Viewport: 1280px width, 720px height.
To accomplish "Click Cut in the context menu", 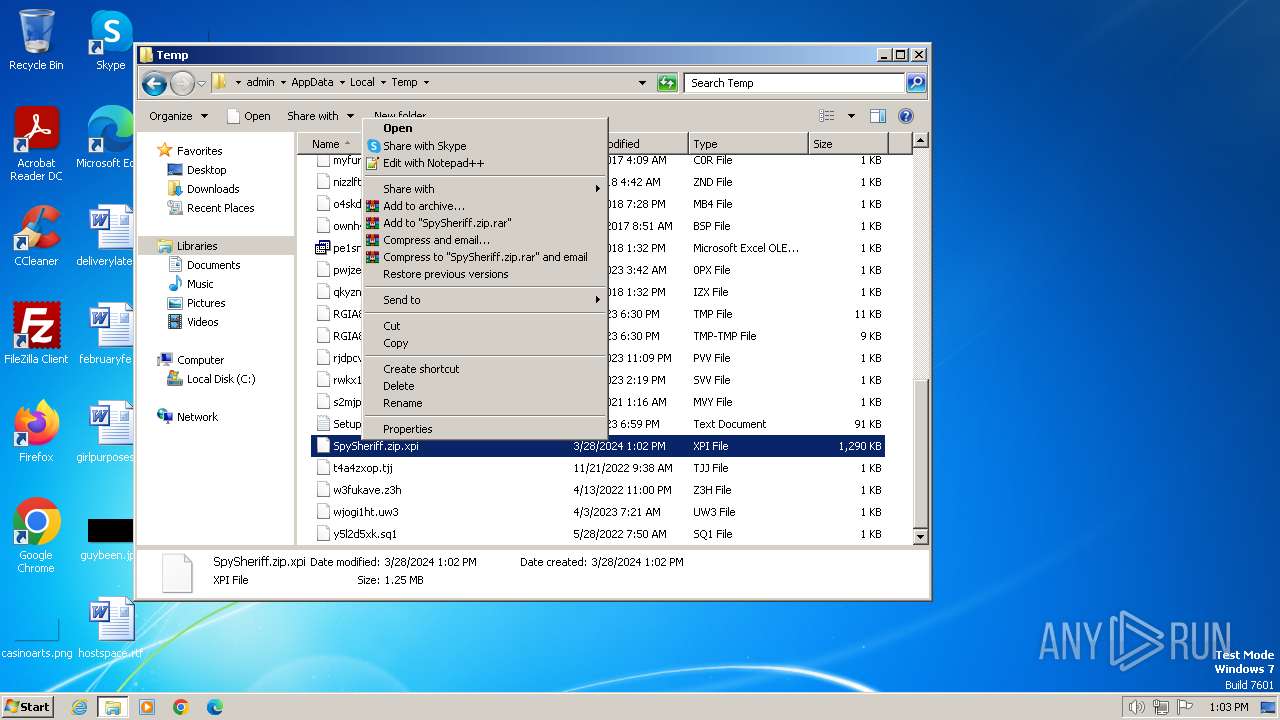I will coord(485,326).
